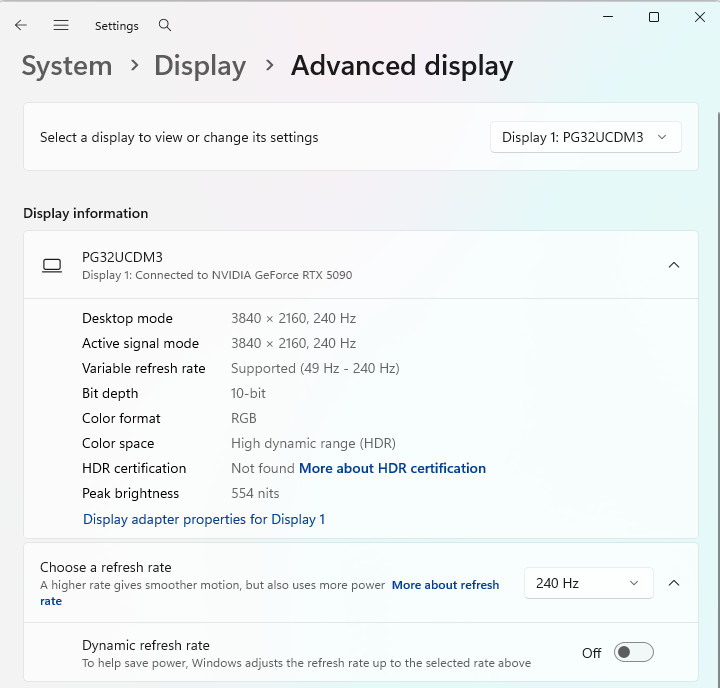Click the monitor icon beside PG32UCDM3
Screen dimensions: 720x688
(52, 265)
